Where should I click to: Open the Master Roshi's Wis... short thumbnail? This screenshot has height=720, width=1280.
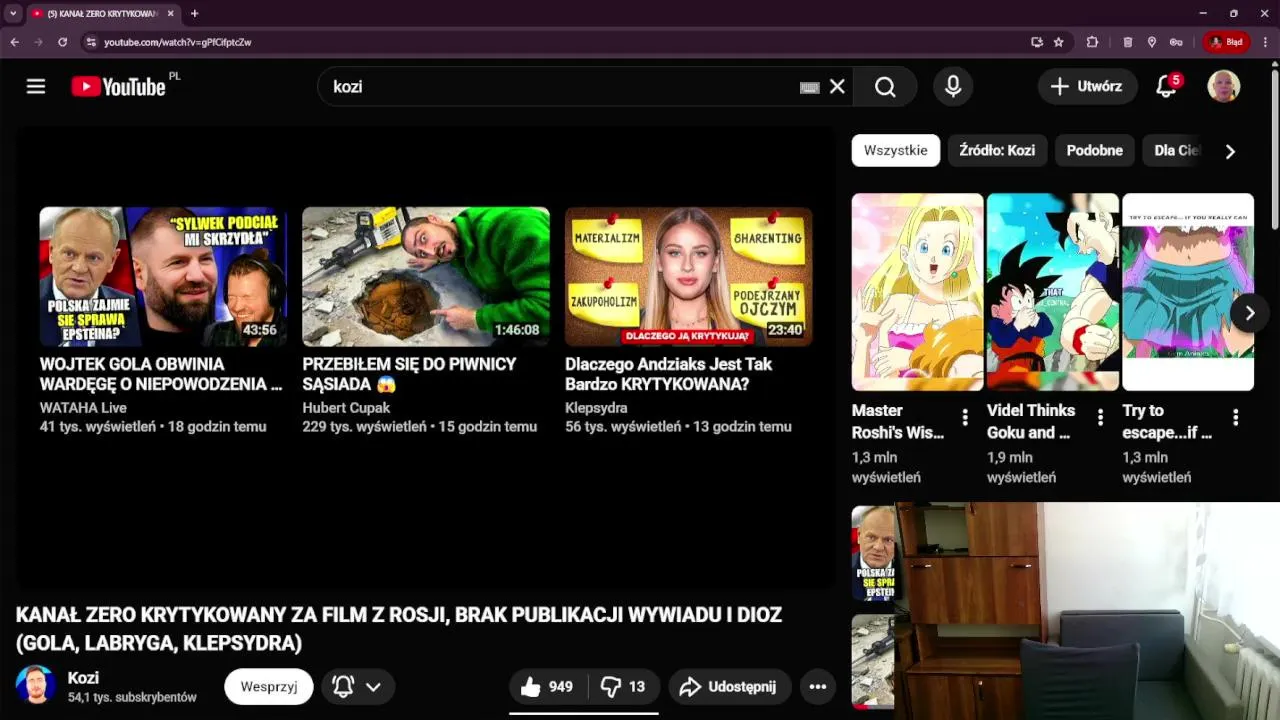pyautogui.click(x=917, y=292)
